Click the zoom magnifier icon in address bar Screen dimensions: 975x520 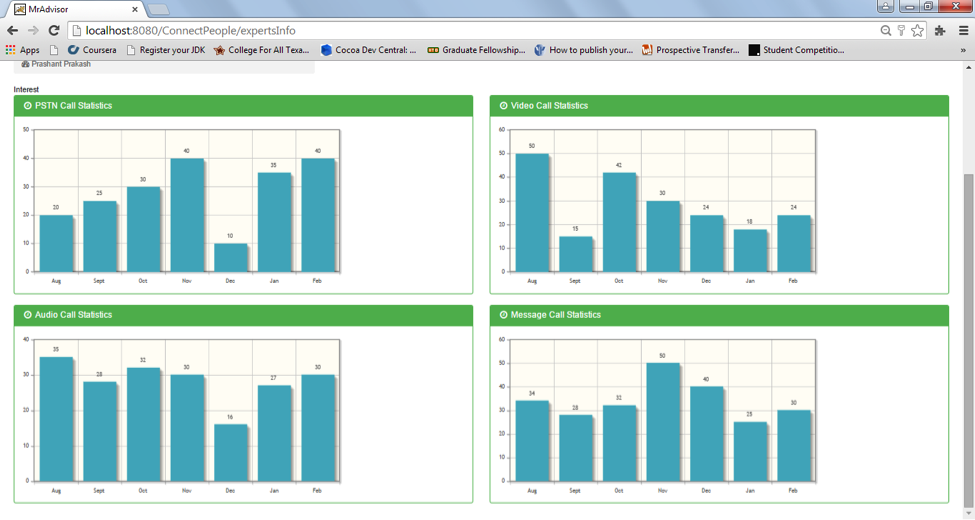(x=885, y=30)
